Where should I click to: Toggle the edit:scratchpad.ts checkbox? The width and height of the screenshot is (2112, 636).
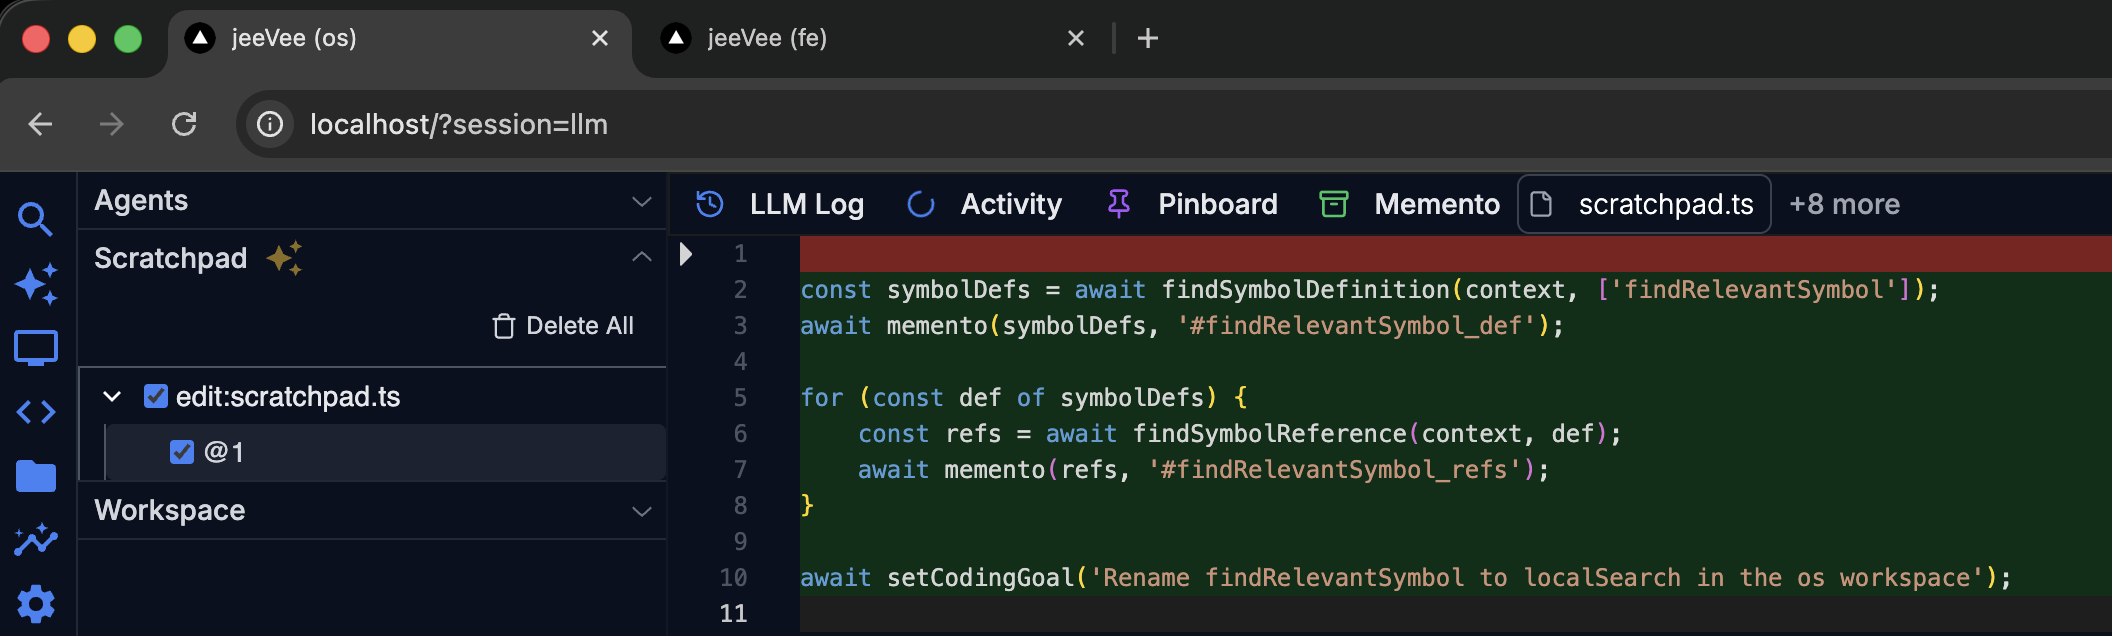click(x=156, y=396)
